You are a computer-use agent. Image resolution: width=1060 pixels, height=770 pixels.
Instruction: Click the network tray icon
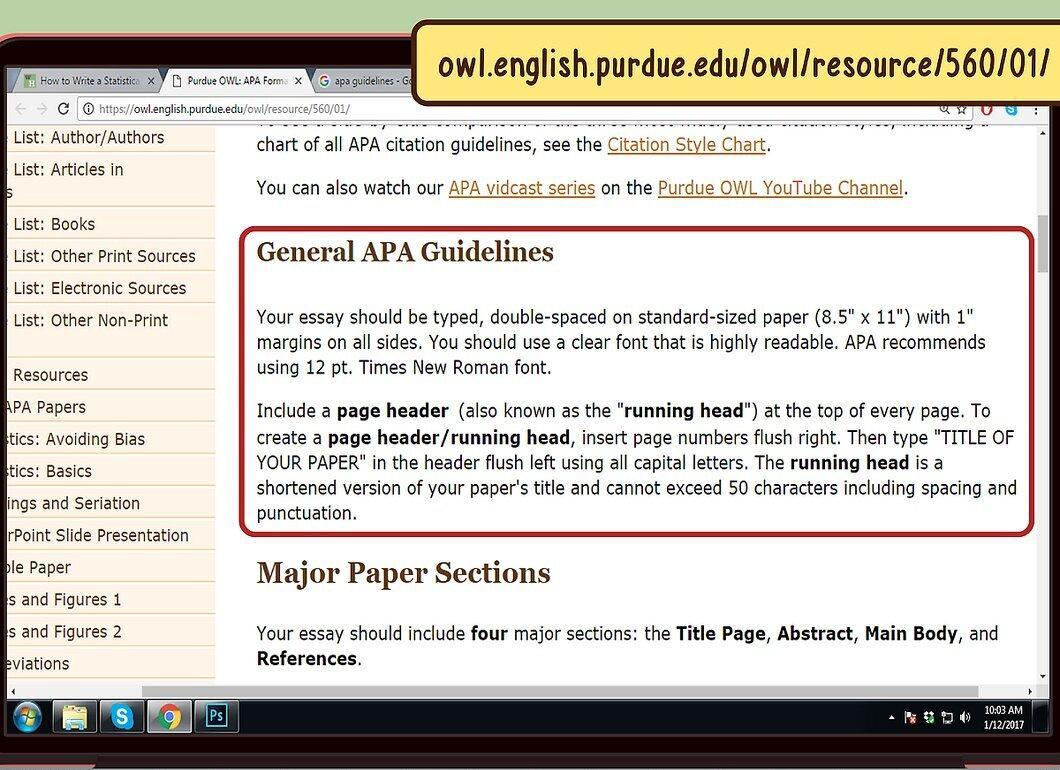click(947, 717)
